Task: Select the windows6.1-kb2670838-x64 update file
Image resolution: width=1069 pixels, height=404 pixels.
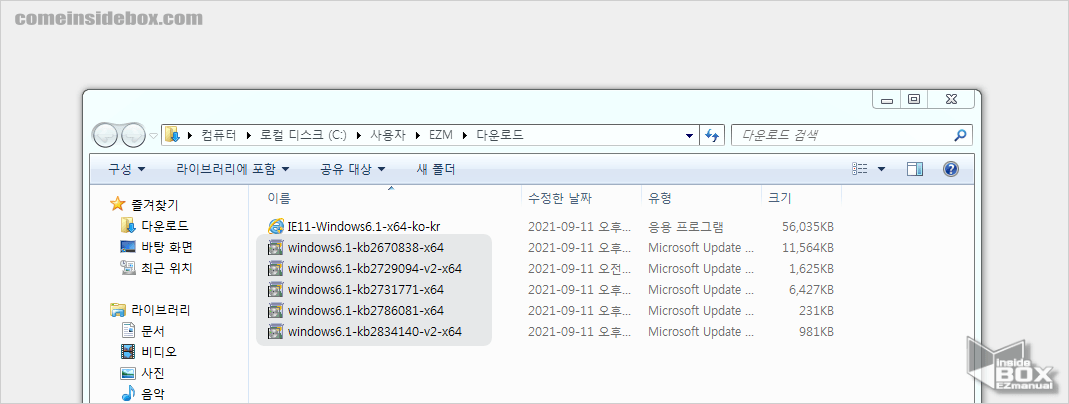Action: [365, 247]
